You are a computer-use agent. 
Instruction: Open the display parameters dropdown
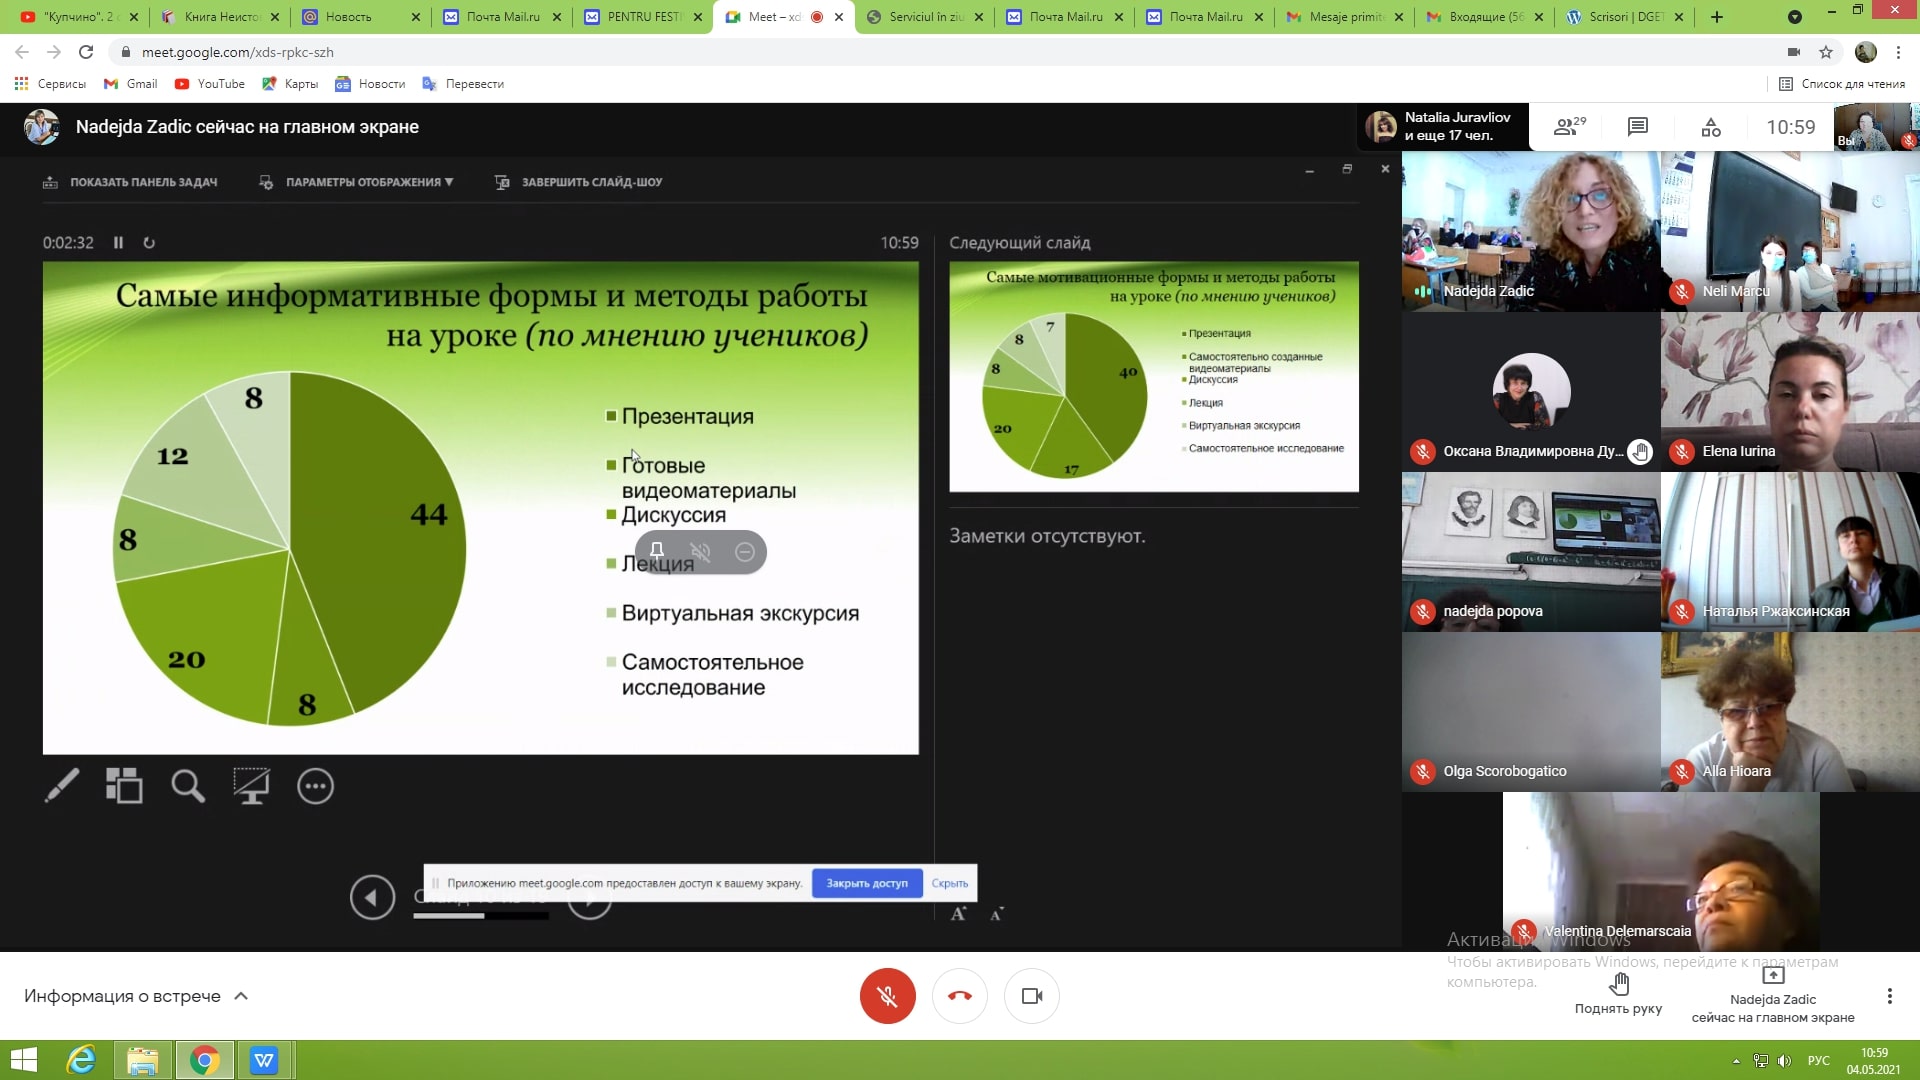tap(357, 182)
